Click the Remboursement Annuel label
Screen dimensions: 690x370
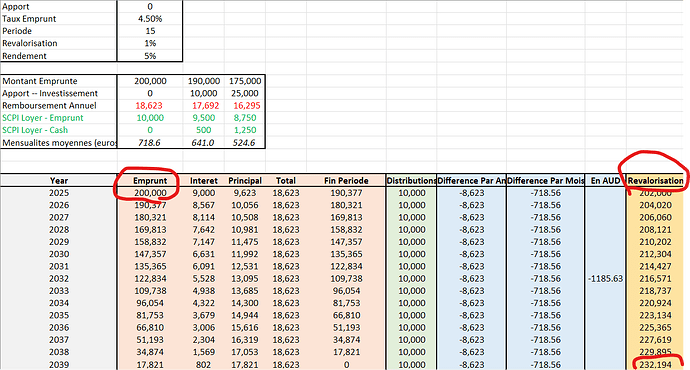tap(49, 106)
